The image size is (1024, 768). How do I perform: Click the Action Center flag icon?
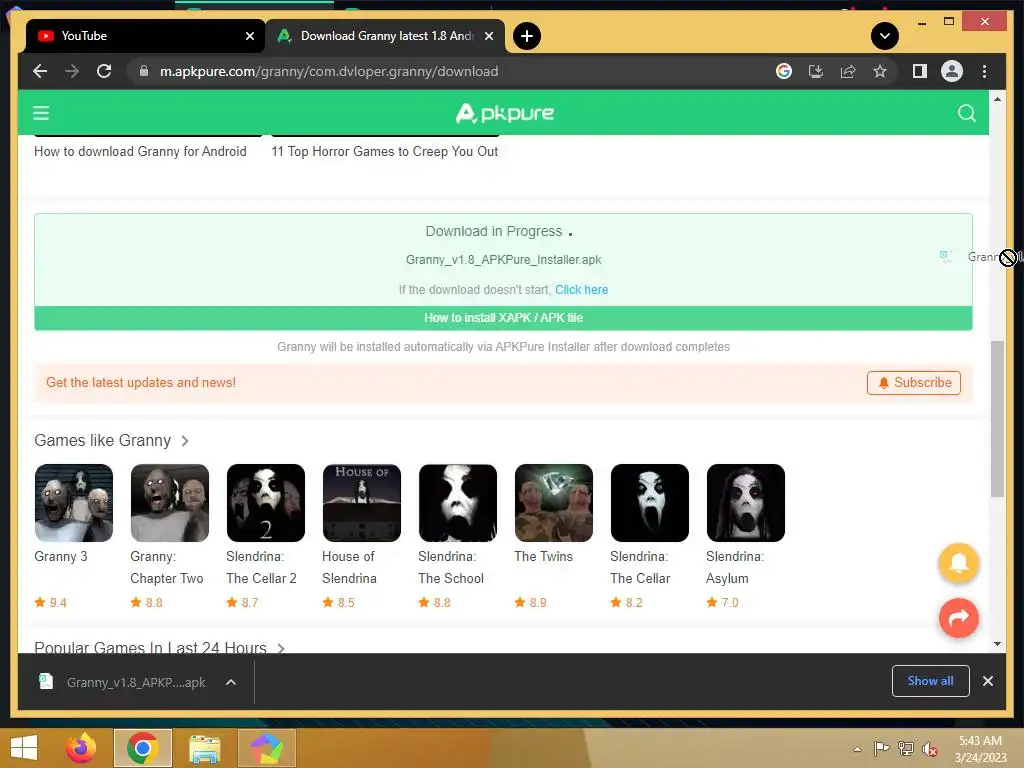pos(881,749)
